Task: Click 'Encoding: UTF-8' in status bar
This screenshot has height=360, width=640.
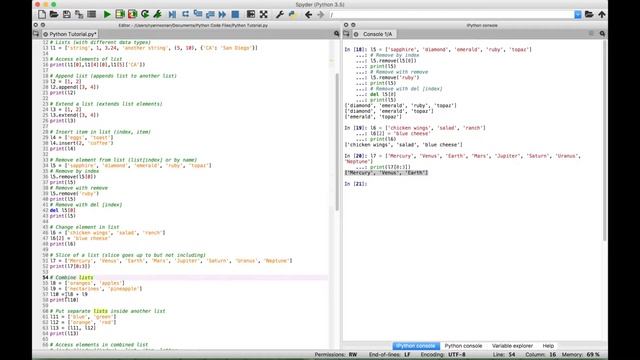Action: coord(443,355)
